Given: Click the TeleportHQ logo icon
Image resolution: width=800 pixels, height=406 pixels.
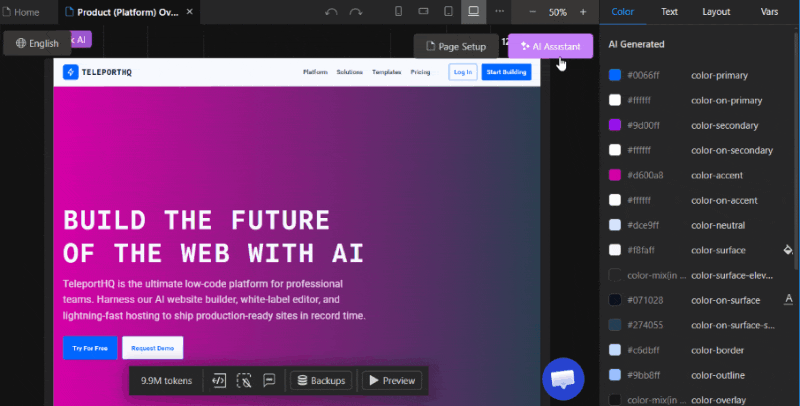Looking at the screenshot, I should point(70,72).
